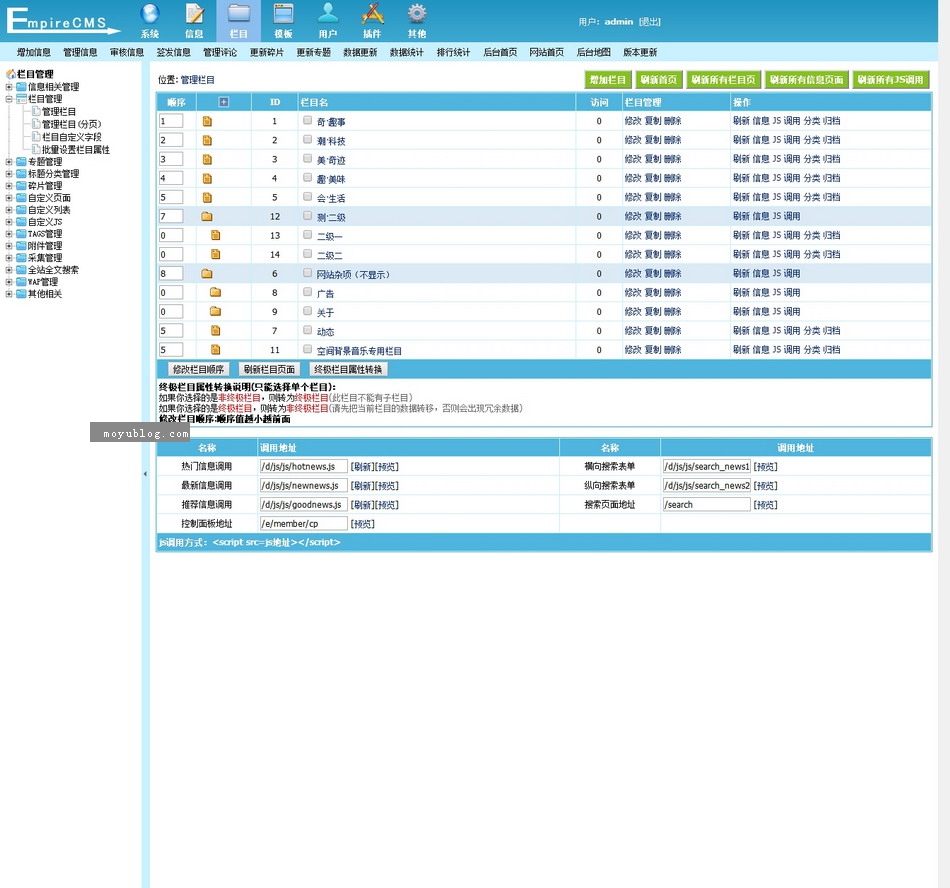Click the order field in the 奇·趣事 row
950x888 pixels.
coord(171,121)
